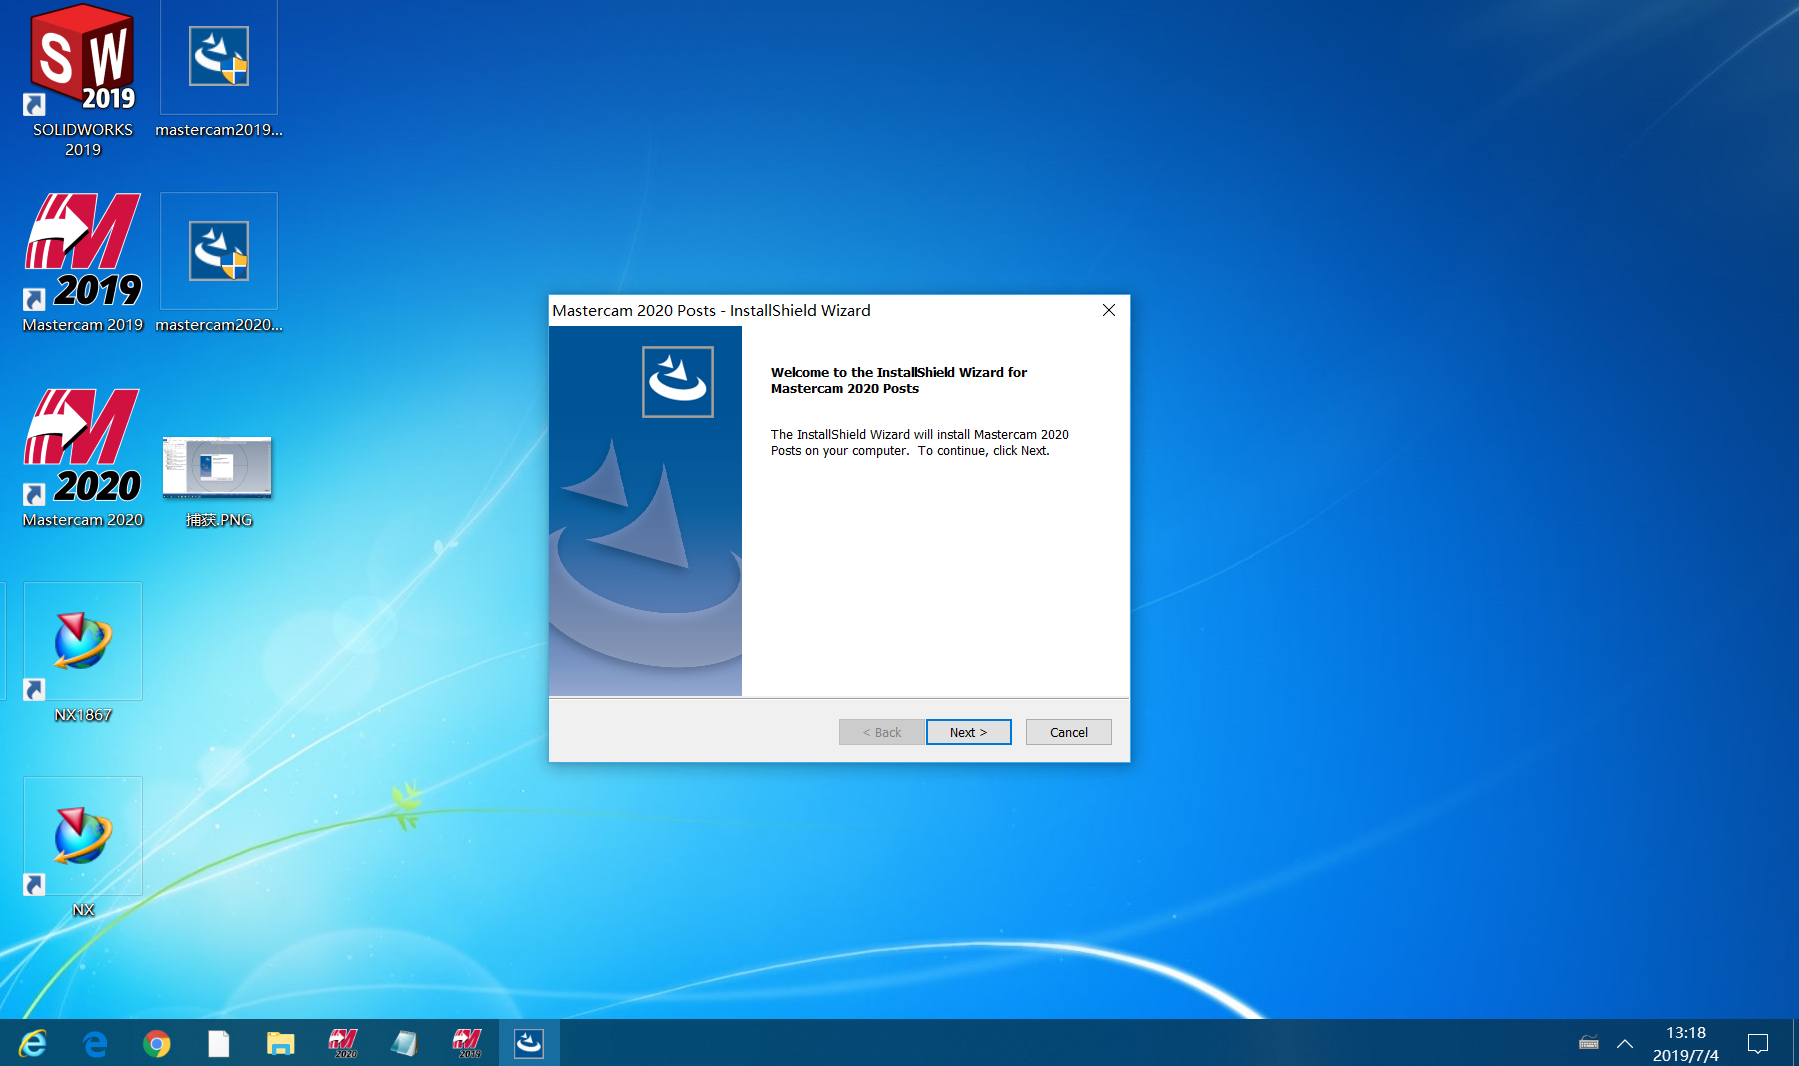Open Google Chrome from the taskbar
1799x1066 pixels.
coord(157,1044)
